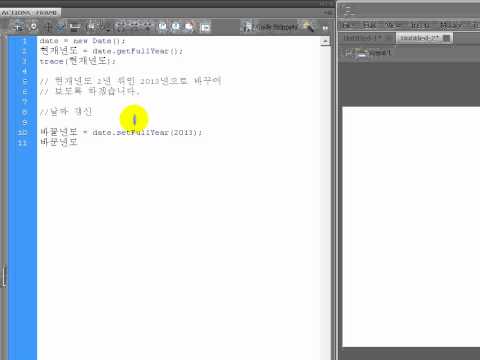Remove comment from code

pos(189,27)
